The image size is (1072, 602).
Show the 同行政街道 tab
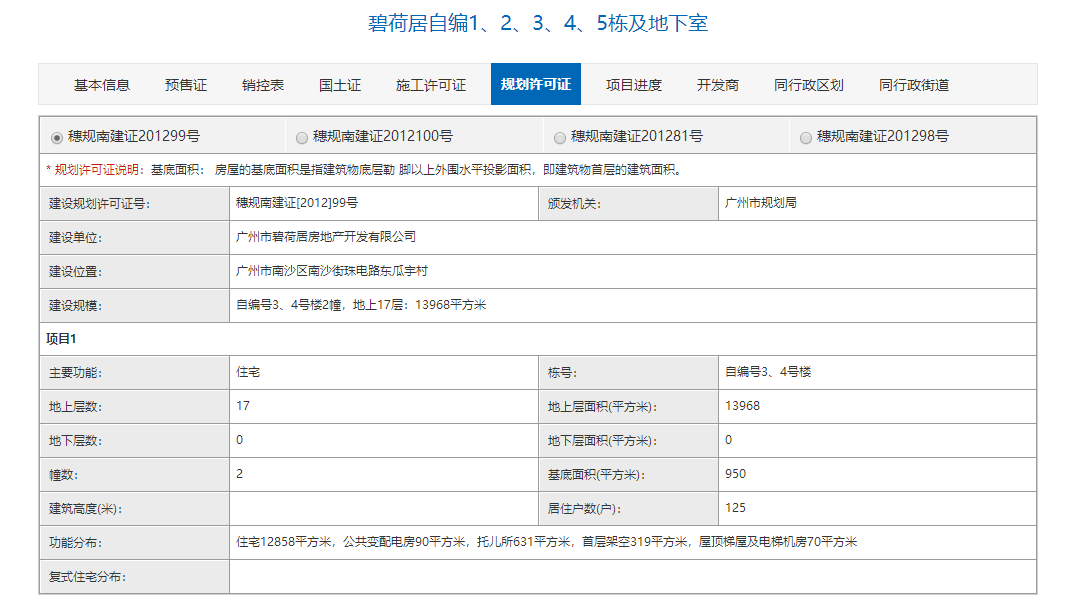click(x=914, y=85)
